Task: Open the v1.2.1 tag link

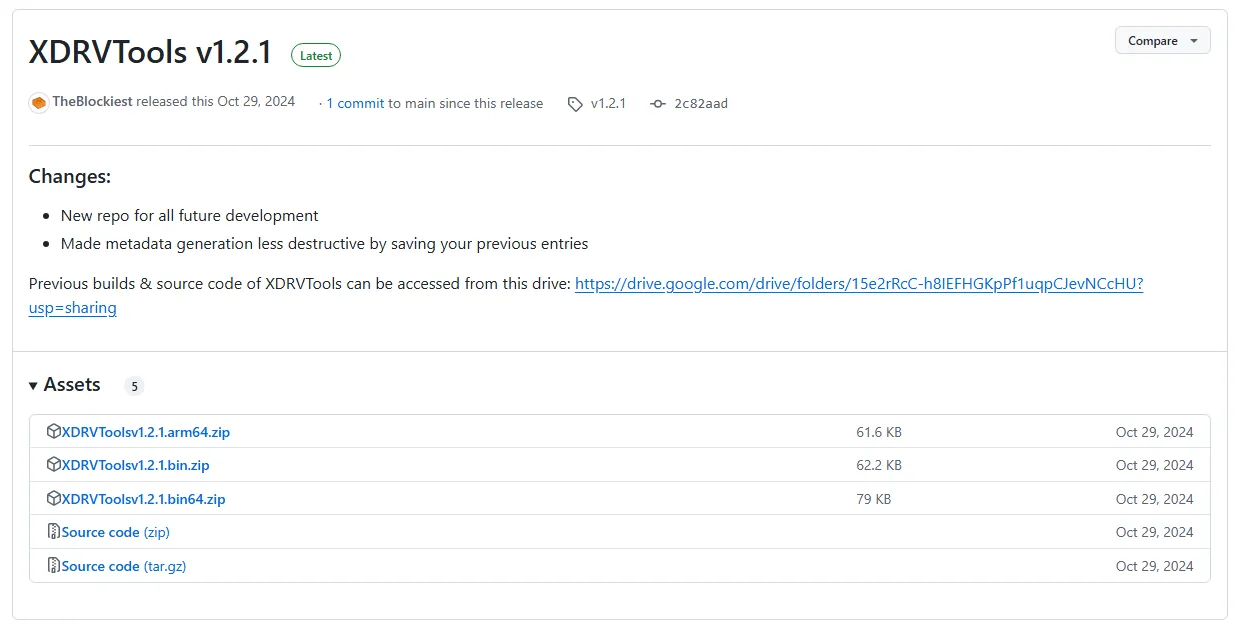Action: click(608, 104)
